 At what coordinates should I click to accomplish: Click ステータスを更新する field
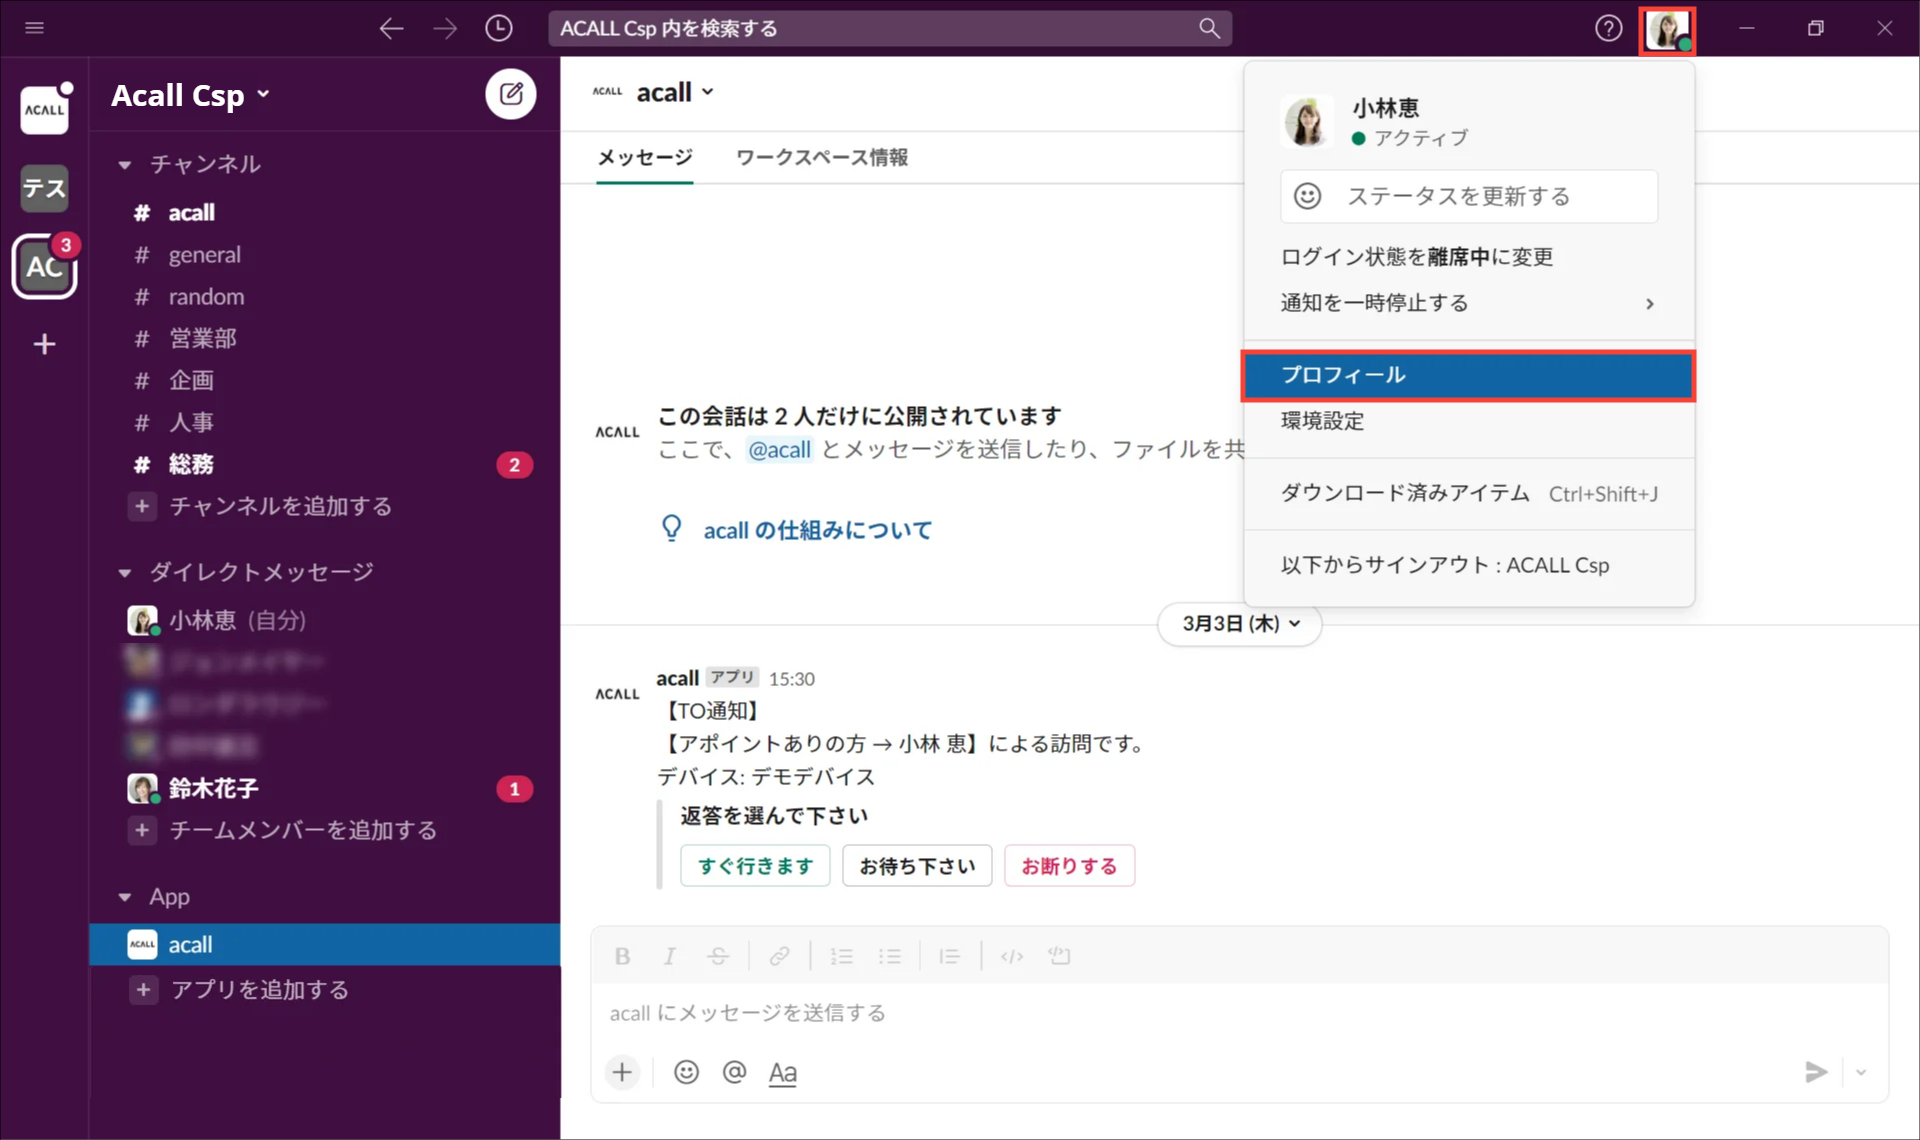(1468, 196)
